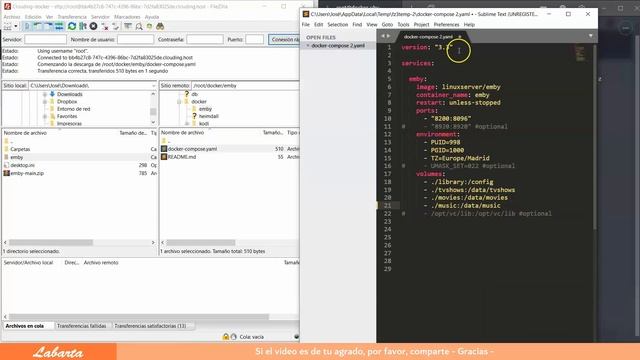Open the Archivo menu in FileZilla
This screenshot has height=360, width=640.
12,17
